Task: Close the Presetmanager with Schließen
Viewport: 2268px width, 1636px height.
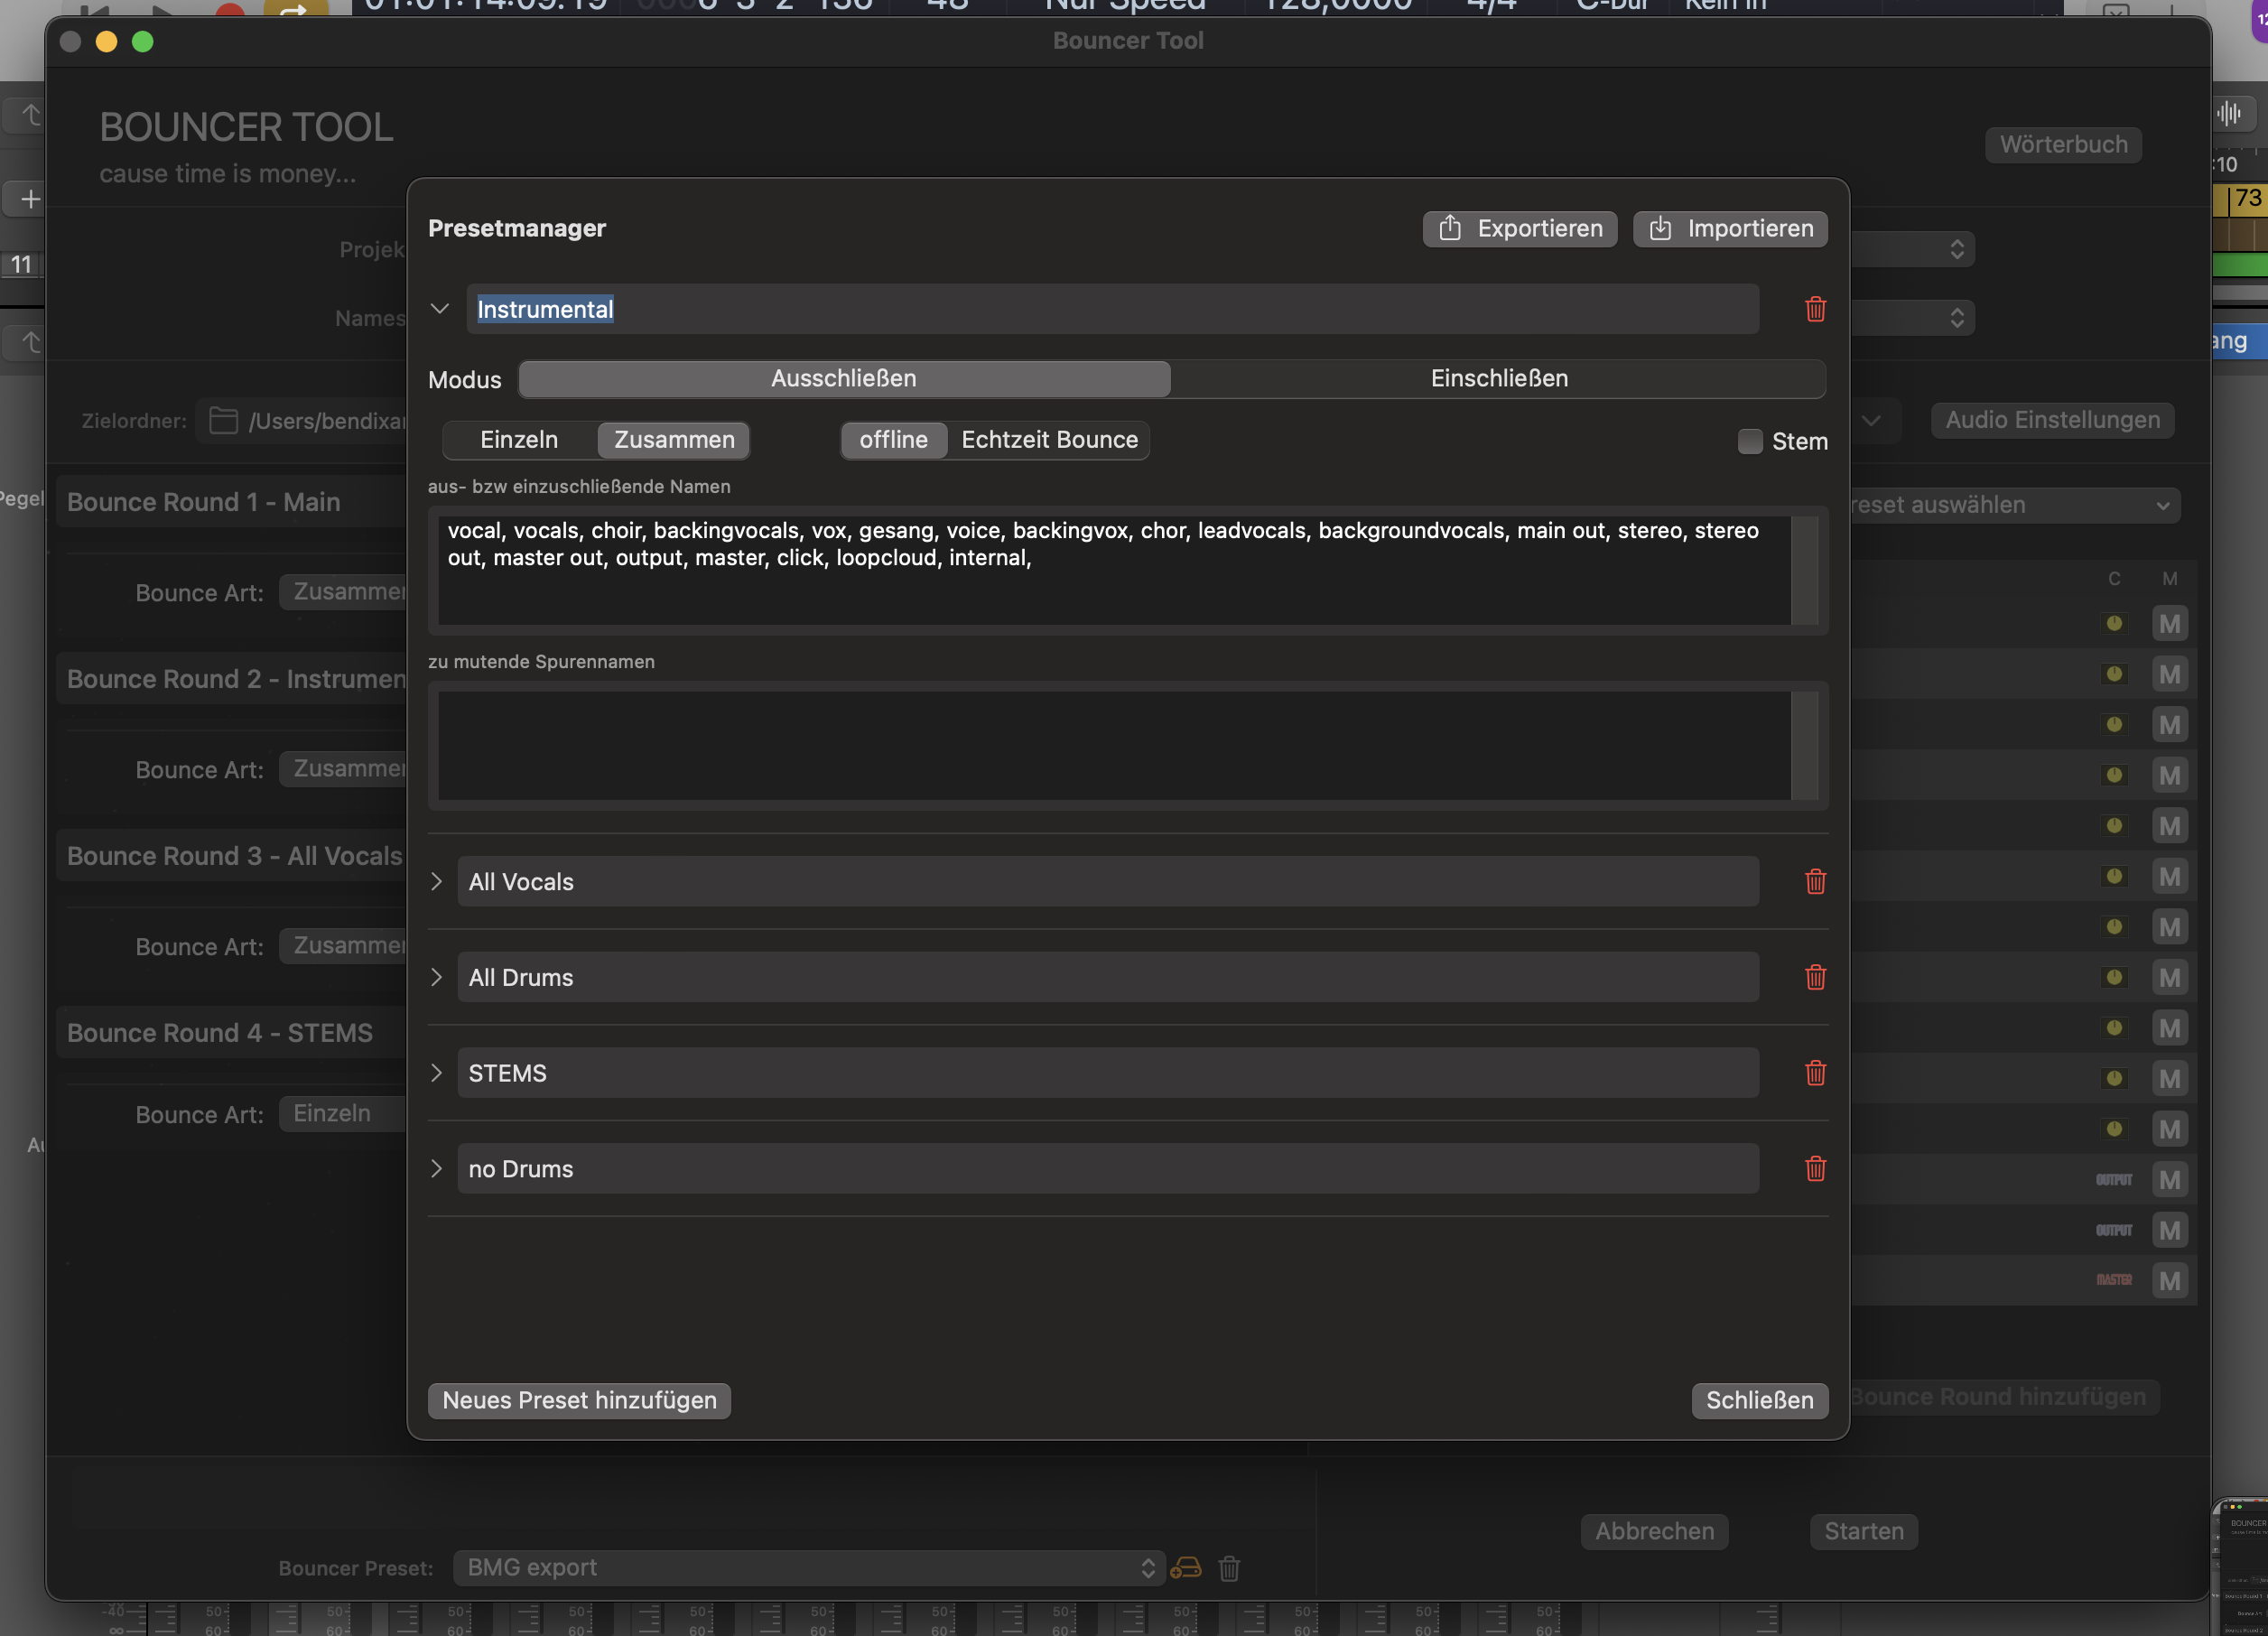Action: click(x=1759, y=1400)
